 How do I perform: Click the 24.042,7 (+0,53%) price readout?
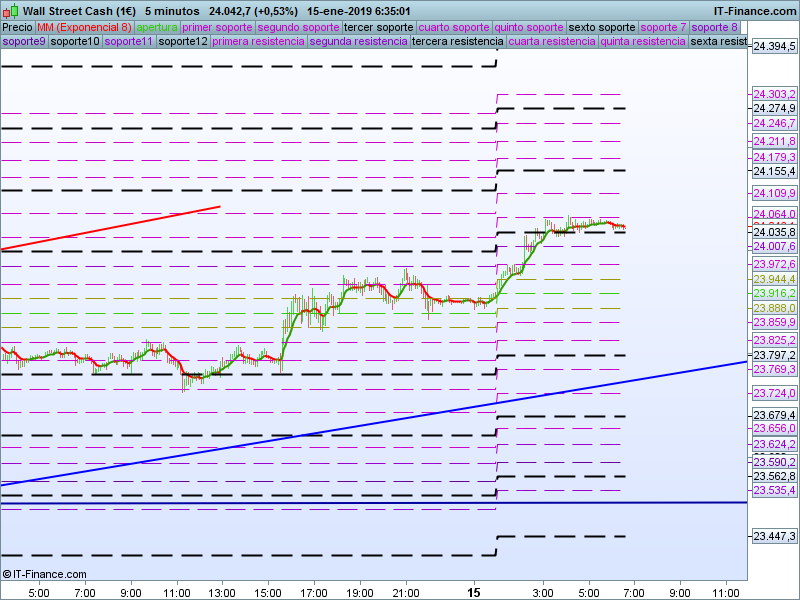point(253,11)
